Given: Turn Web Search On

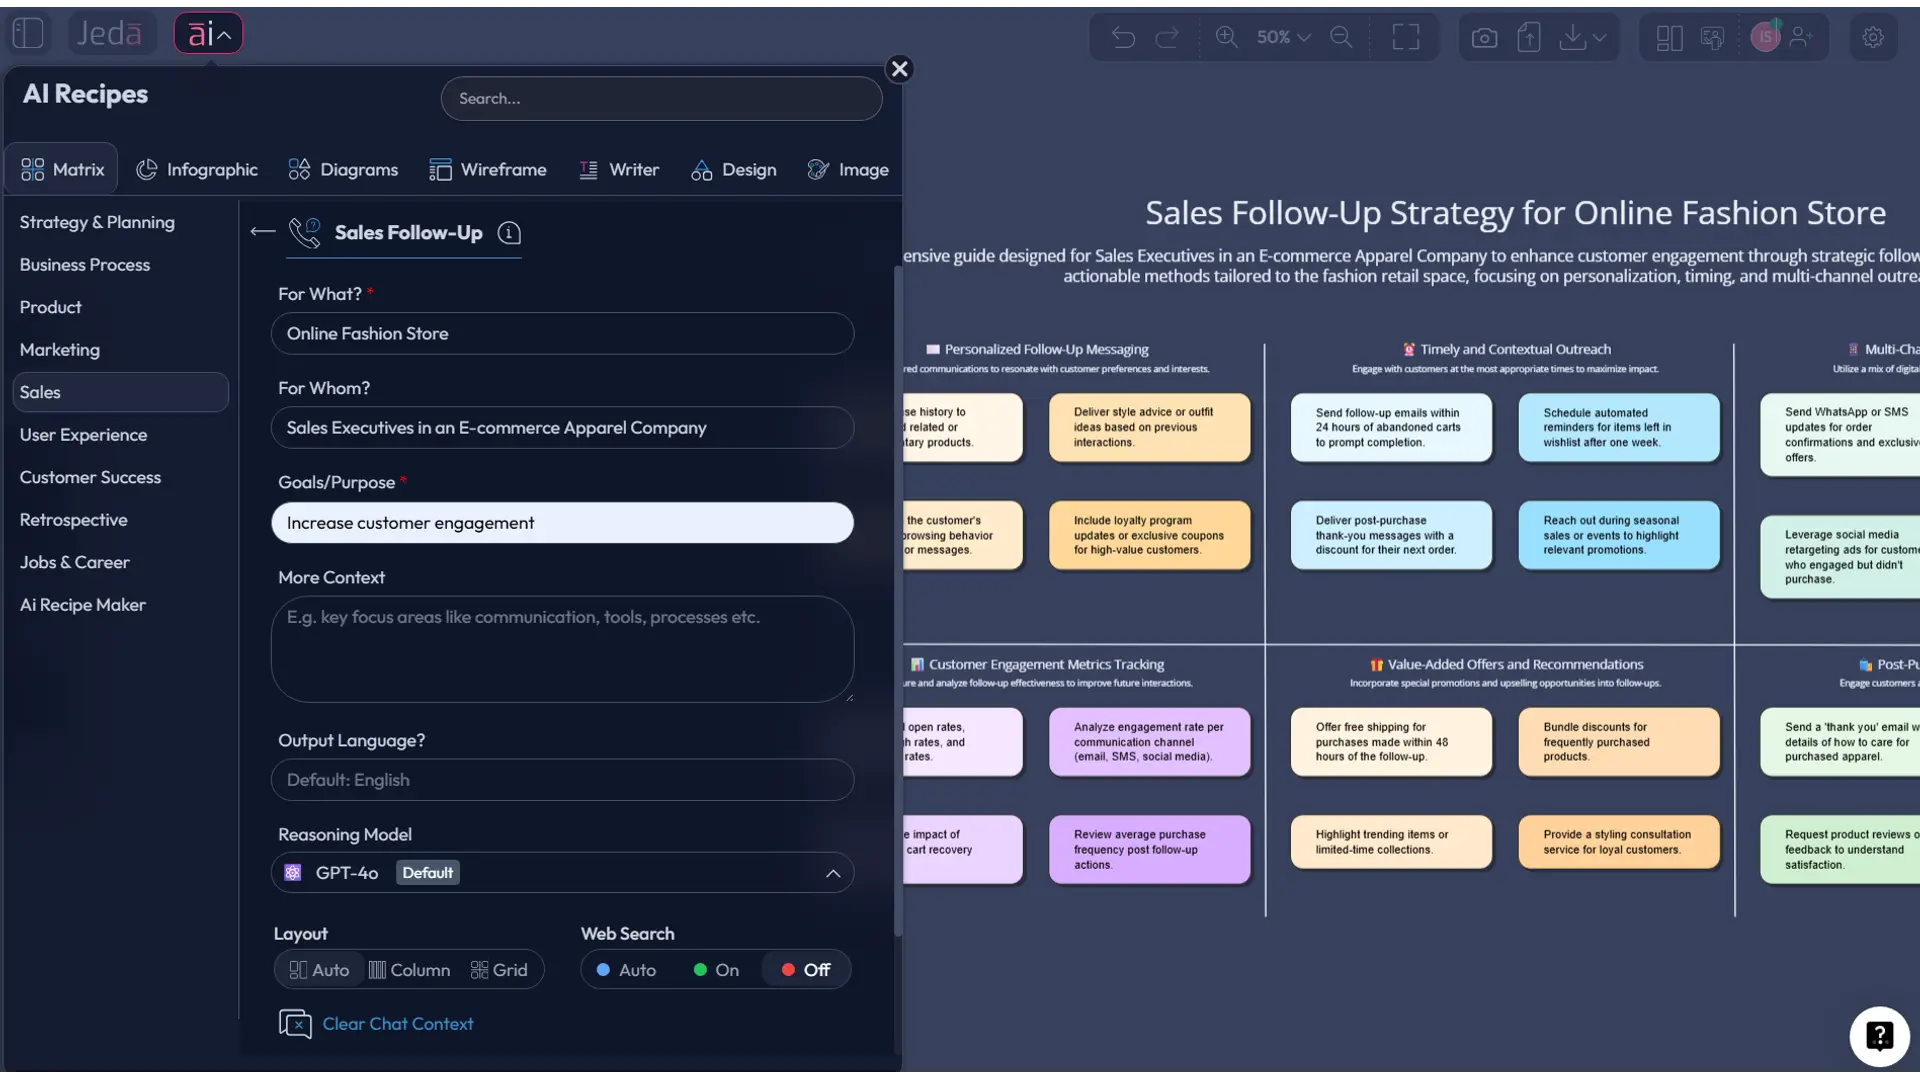Looking at the screenshot, I should [714, 969].
